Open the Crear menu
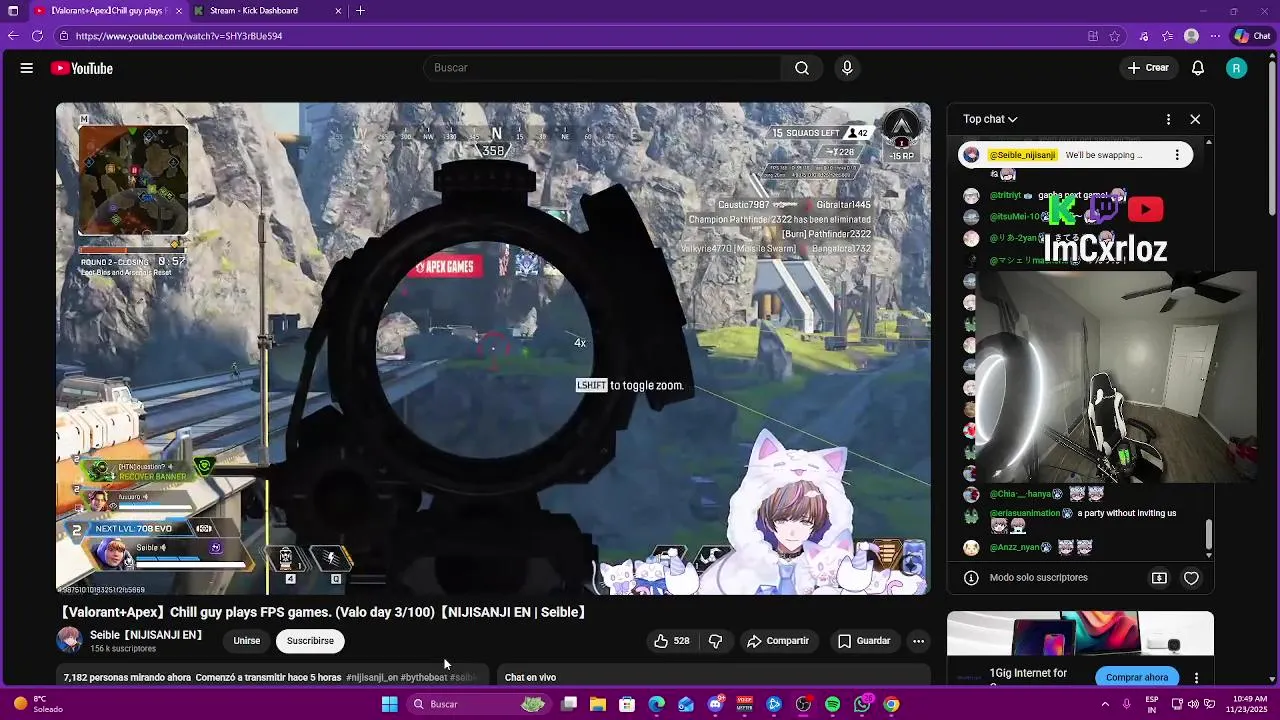The width and height of the screenshot is (1280, 720). click(1148, 68)
